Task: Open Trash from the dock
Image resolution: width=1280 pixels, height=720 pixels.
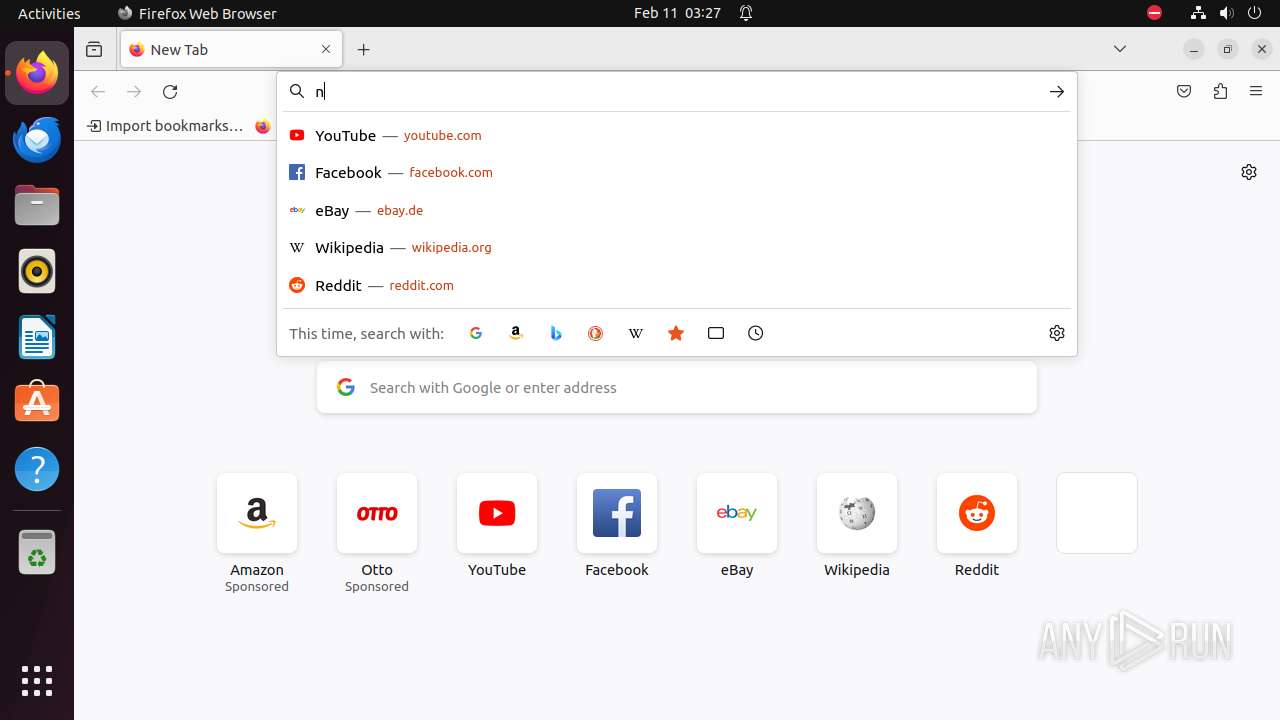Action: pos(37,552)
